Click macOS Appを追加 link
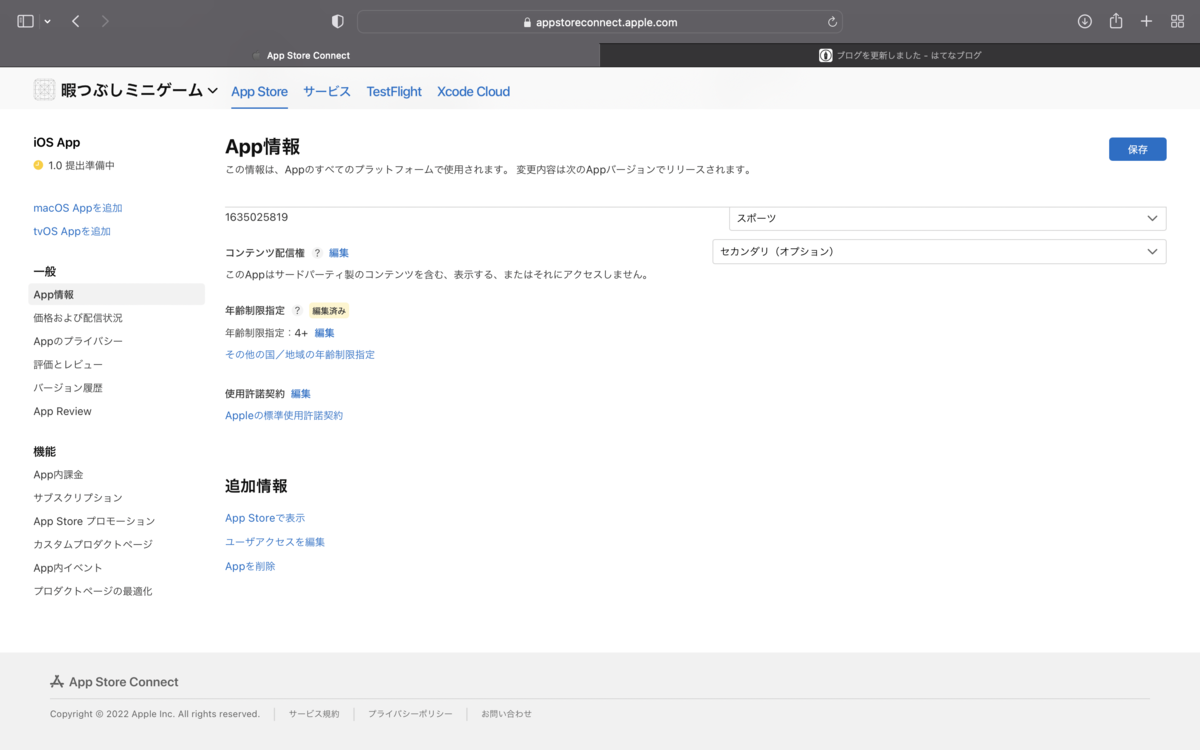This screenshot has height=750, width=1200. click(78, 208)
